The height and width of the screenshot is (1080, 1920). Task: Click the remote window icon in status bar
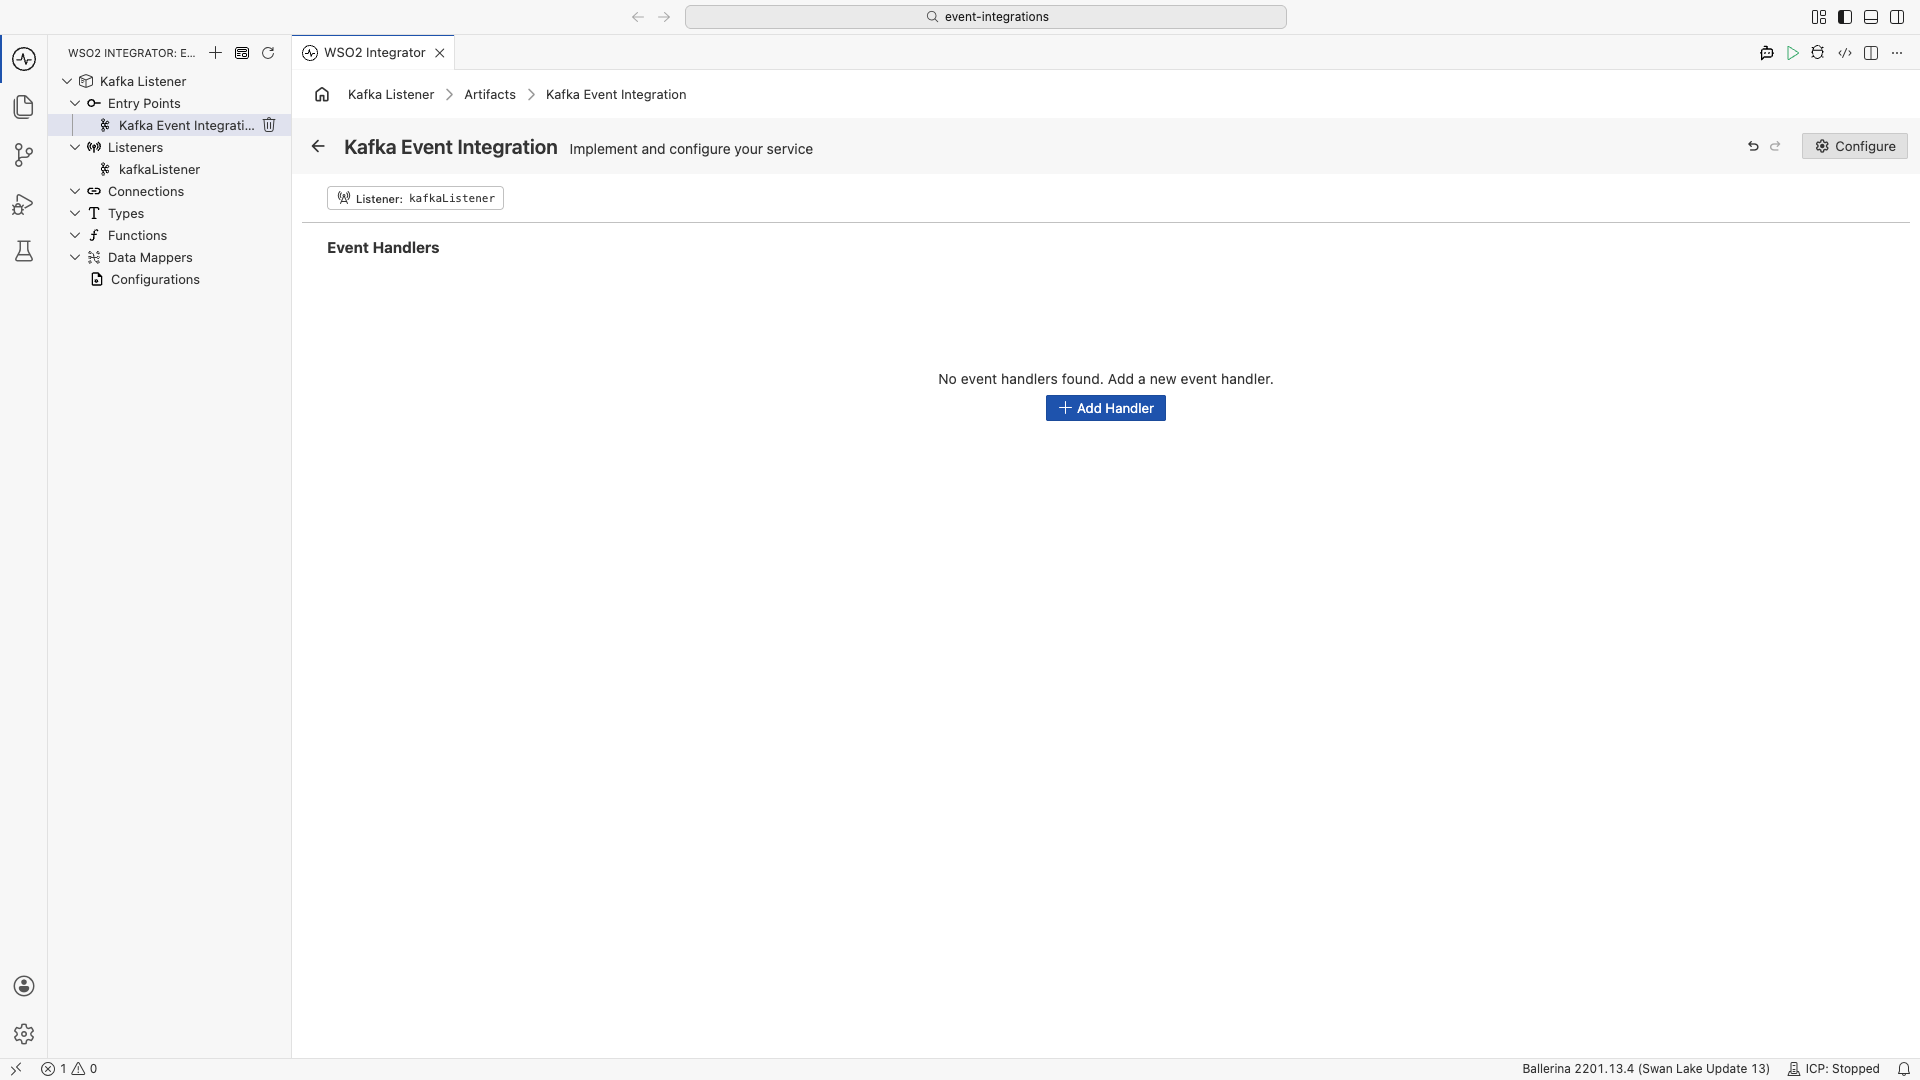[16, 1069]
